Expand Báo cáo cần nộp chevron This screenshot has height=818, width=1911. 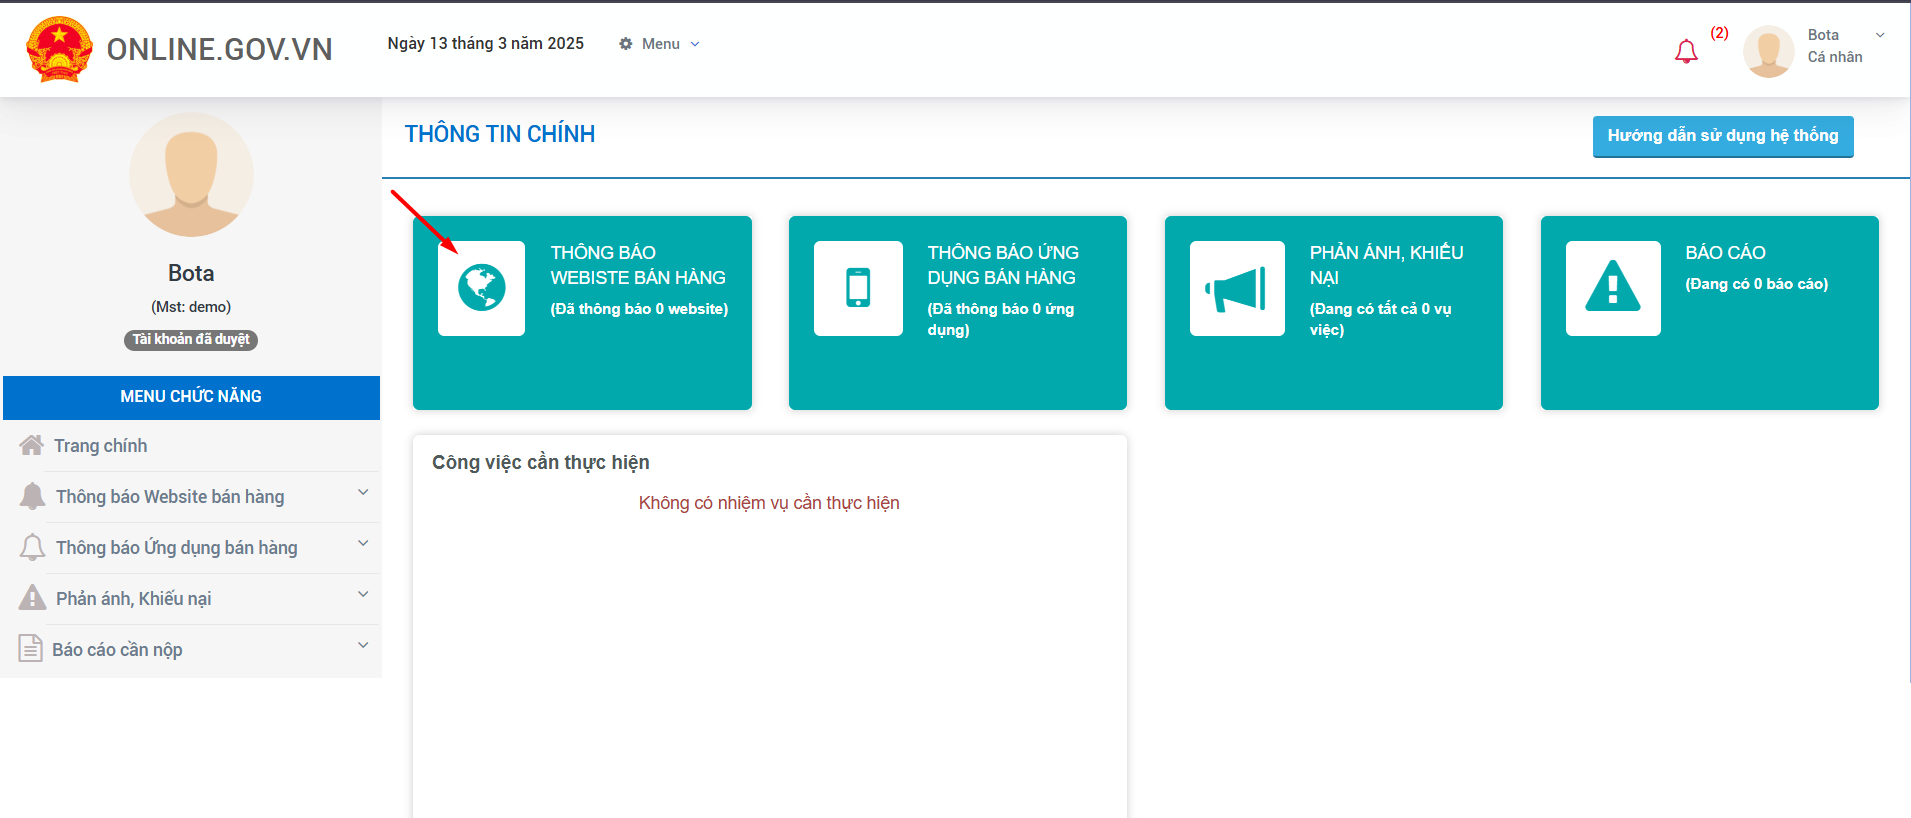point(363,645)
